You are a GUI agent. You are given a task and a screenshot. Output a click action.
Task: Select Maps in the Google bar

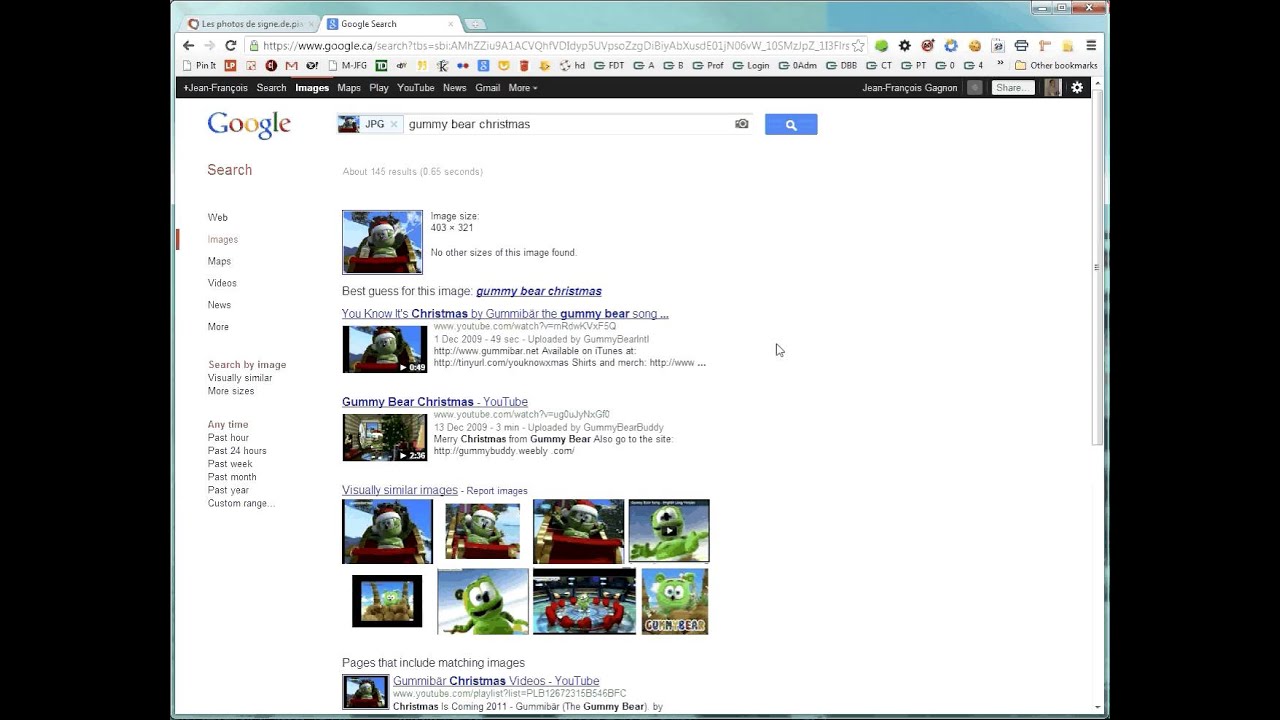point(349,88)
